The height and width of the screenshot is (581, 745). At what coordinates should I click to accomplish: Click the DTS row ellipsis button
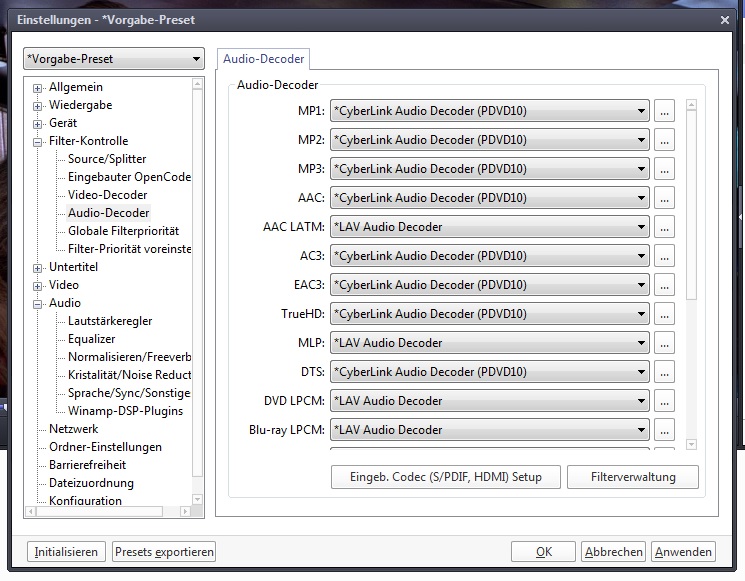point(664,372)
